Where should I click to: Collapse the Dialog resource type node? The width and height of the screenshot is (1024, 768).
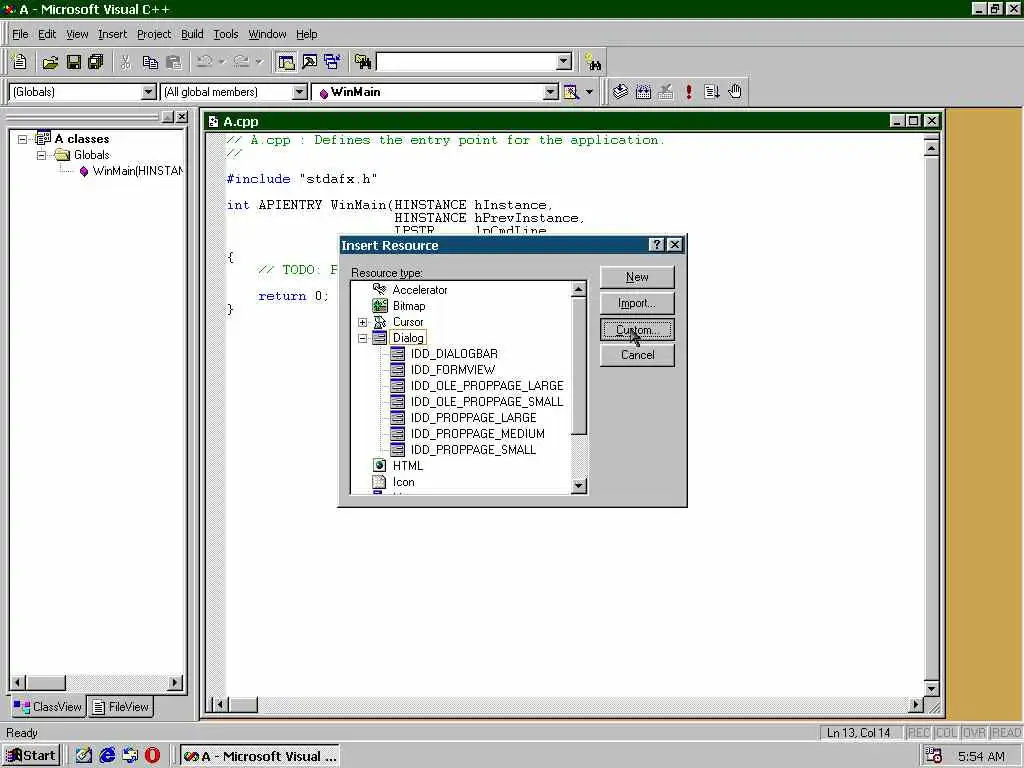click(x=362, y=338)
